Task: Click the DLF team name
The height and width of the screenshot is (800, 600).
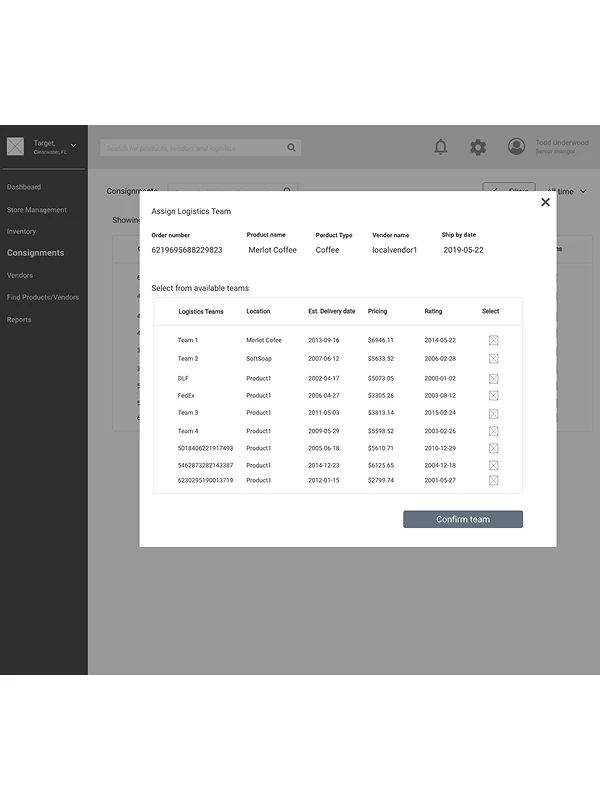Action: 183,379
